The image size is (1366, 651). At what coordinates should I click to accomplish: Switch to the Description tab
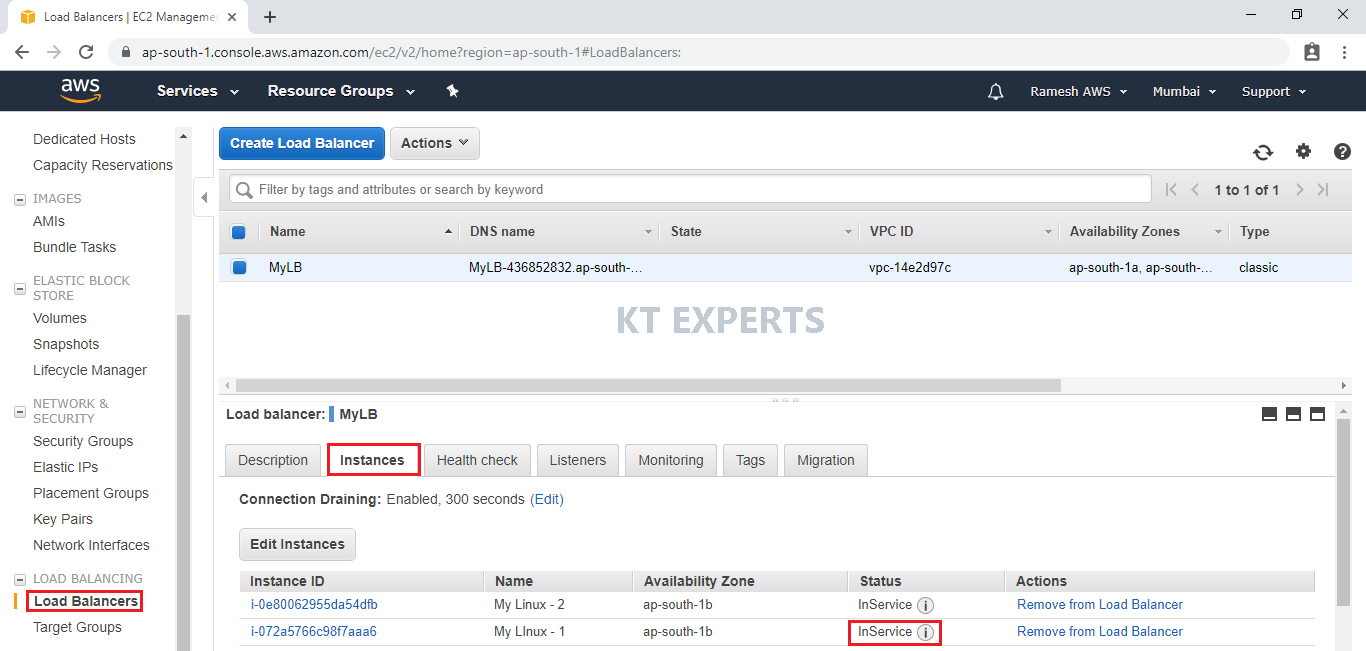[273, 460]
